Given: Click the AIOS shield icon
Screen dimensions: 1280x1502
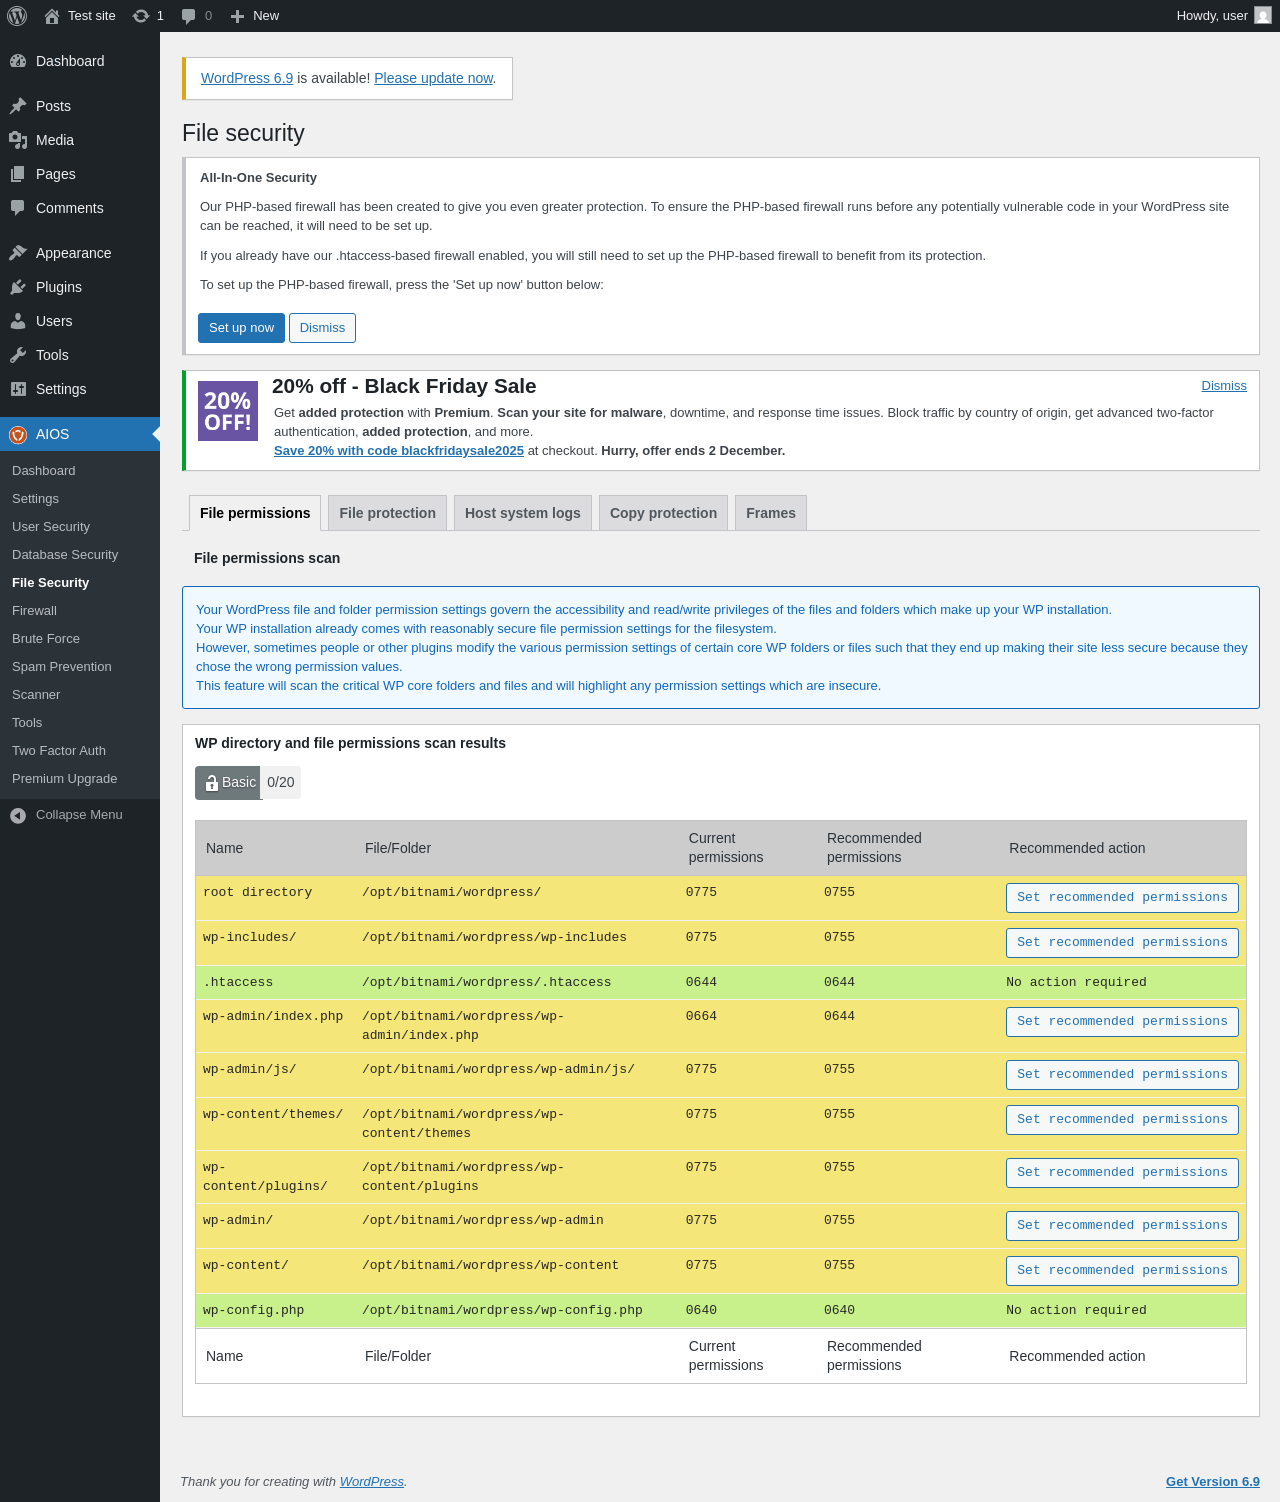Looking at the screenshot, I should point(18,434).
